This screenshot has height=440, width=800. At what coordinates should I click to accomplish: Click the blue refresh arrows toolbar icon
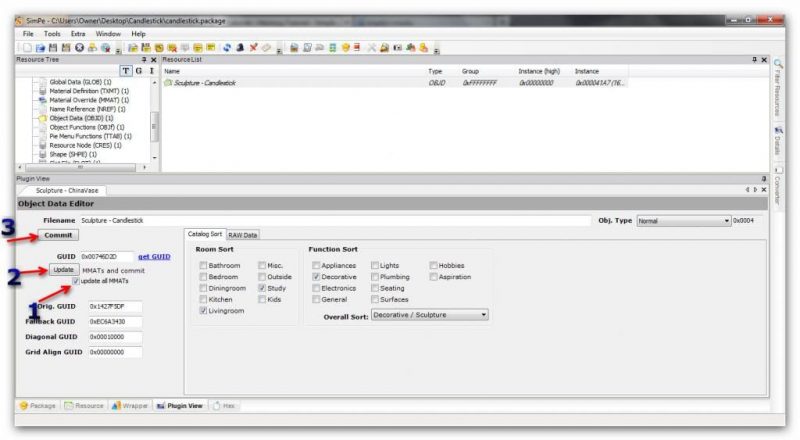click(229, 47)
